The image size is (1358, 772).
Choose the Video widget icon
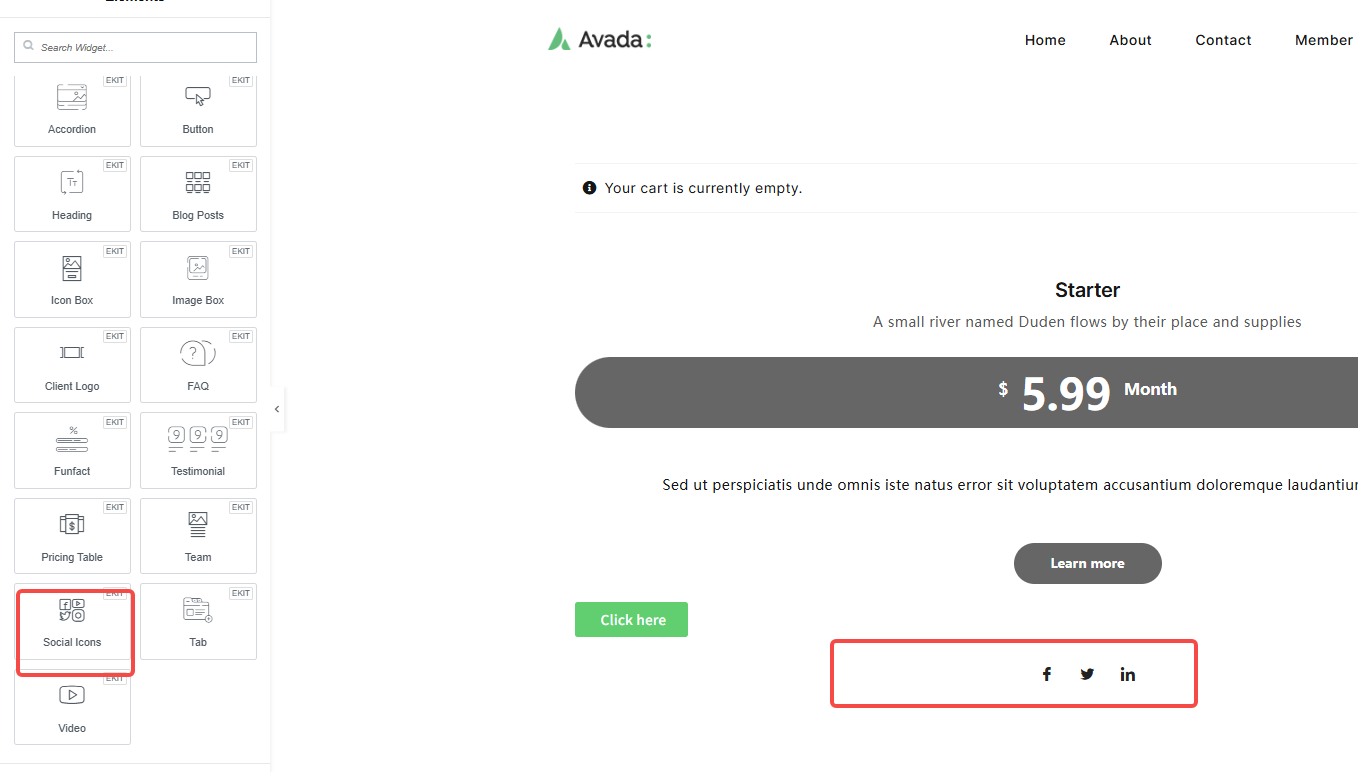(71, 705)
